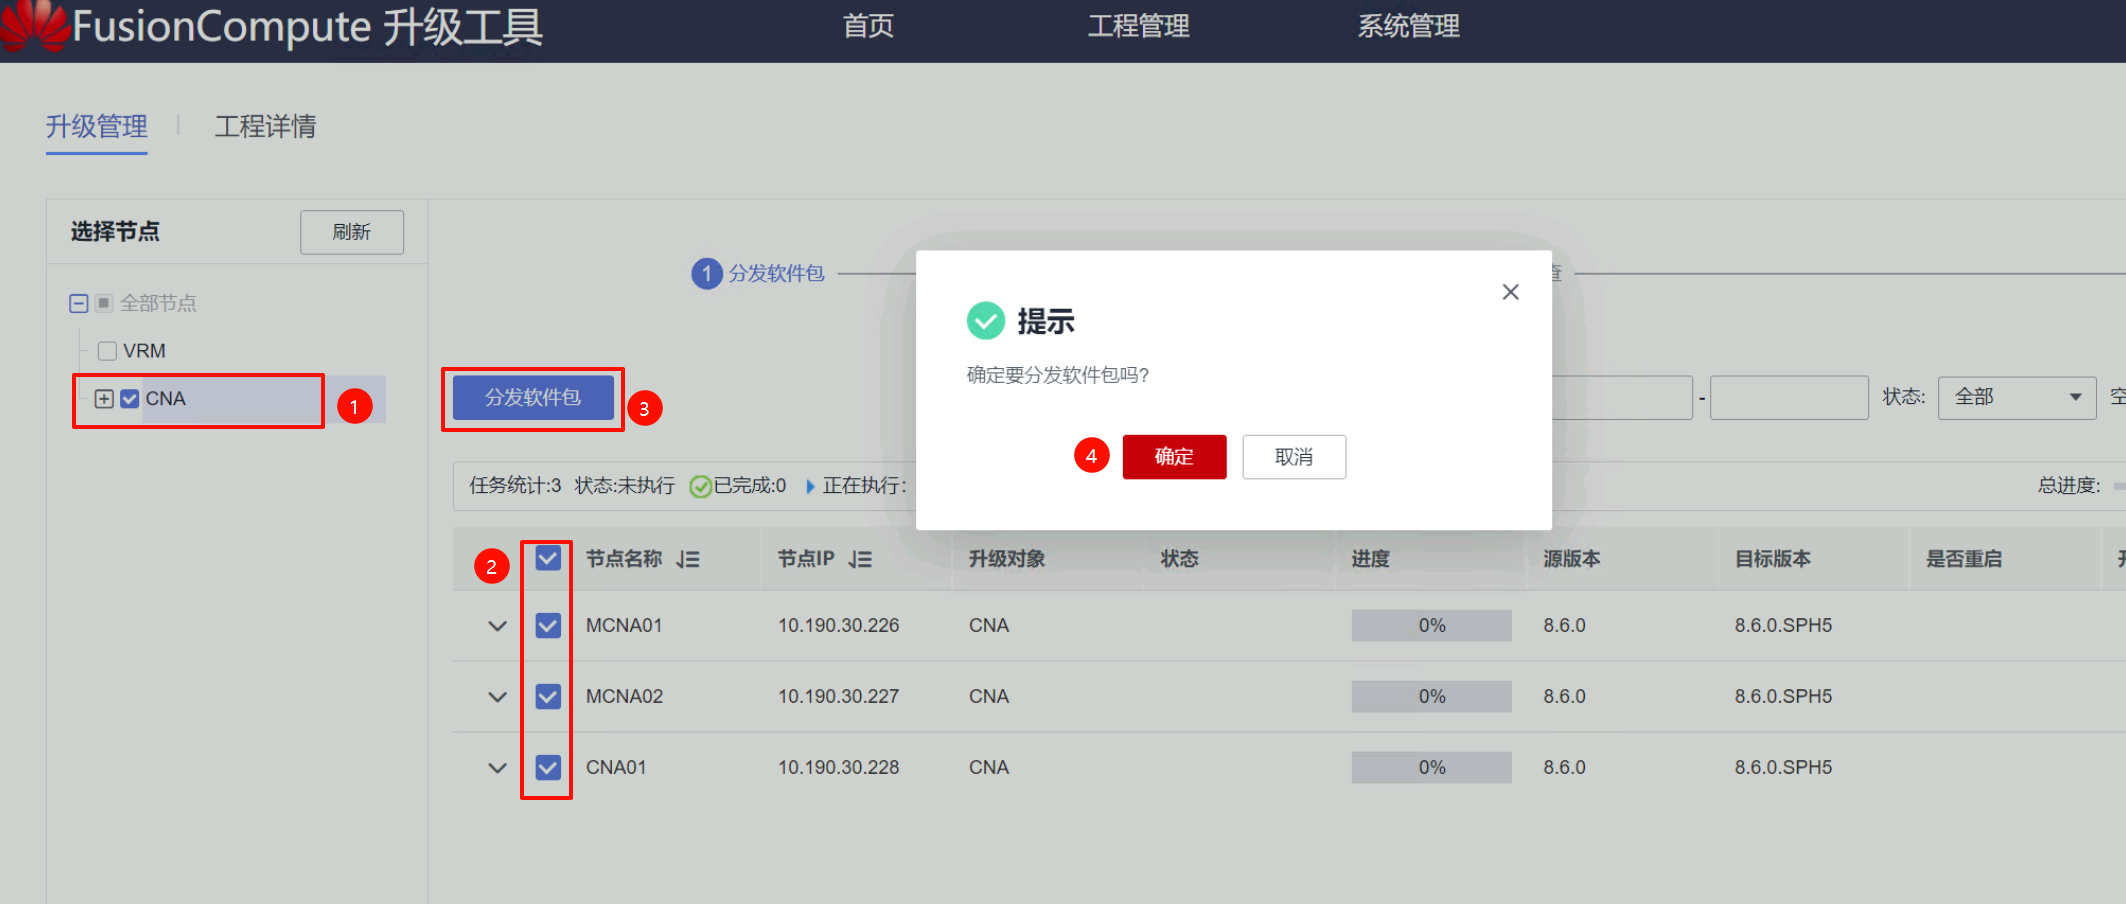
Task: Expand the MCNA01 row details
Action: tap(497, 626)
